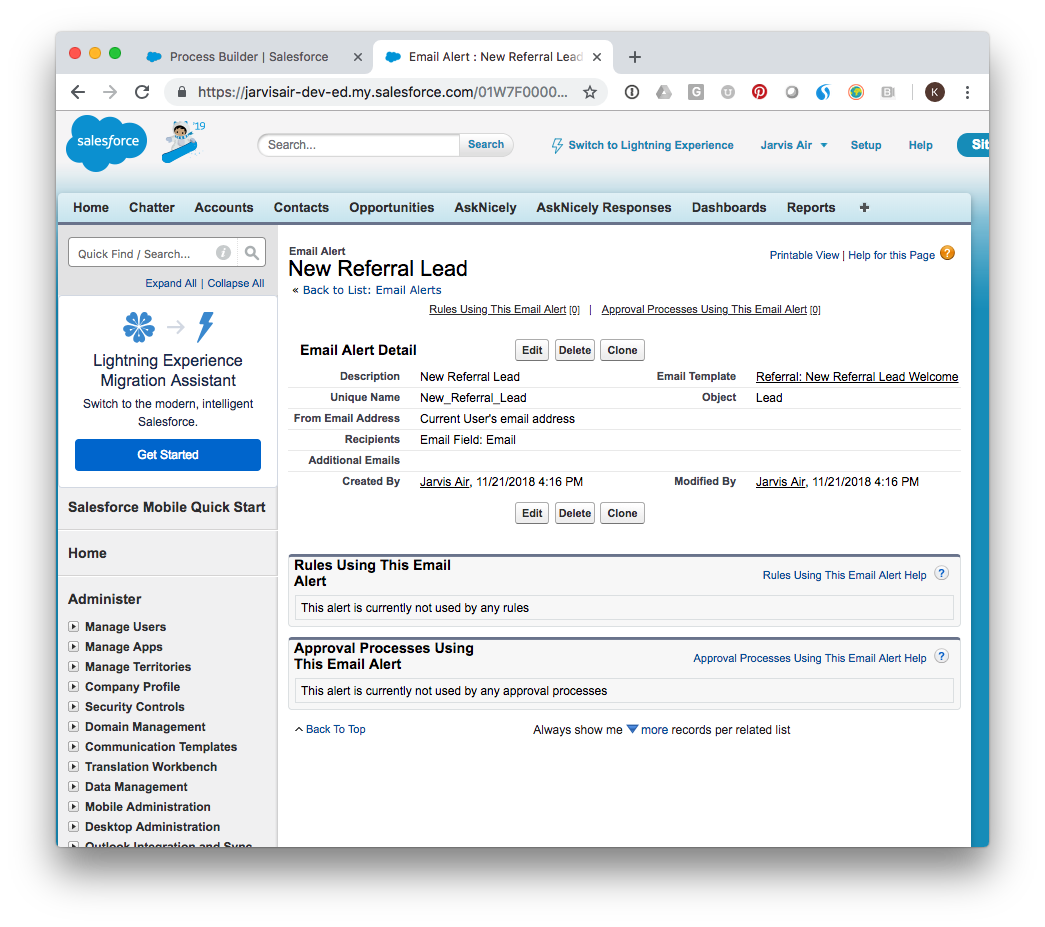Image resolution: width=1045 pixels, height=927 pixels.
Task: Bookmark page with star icon
Action: tap(590, 92)
